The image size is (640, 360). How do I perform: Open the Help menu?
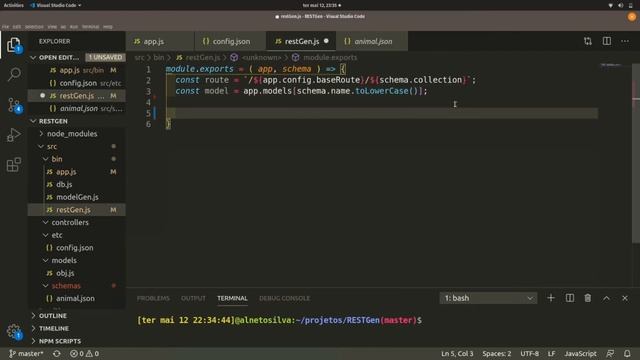click(x=108, y=27)
